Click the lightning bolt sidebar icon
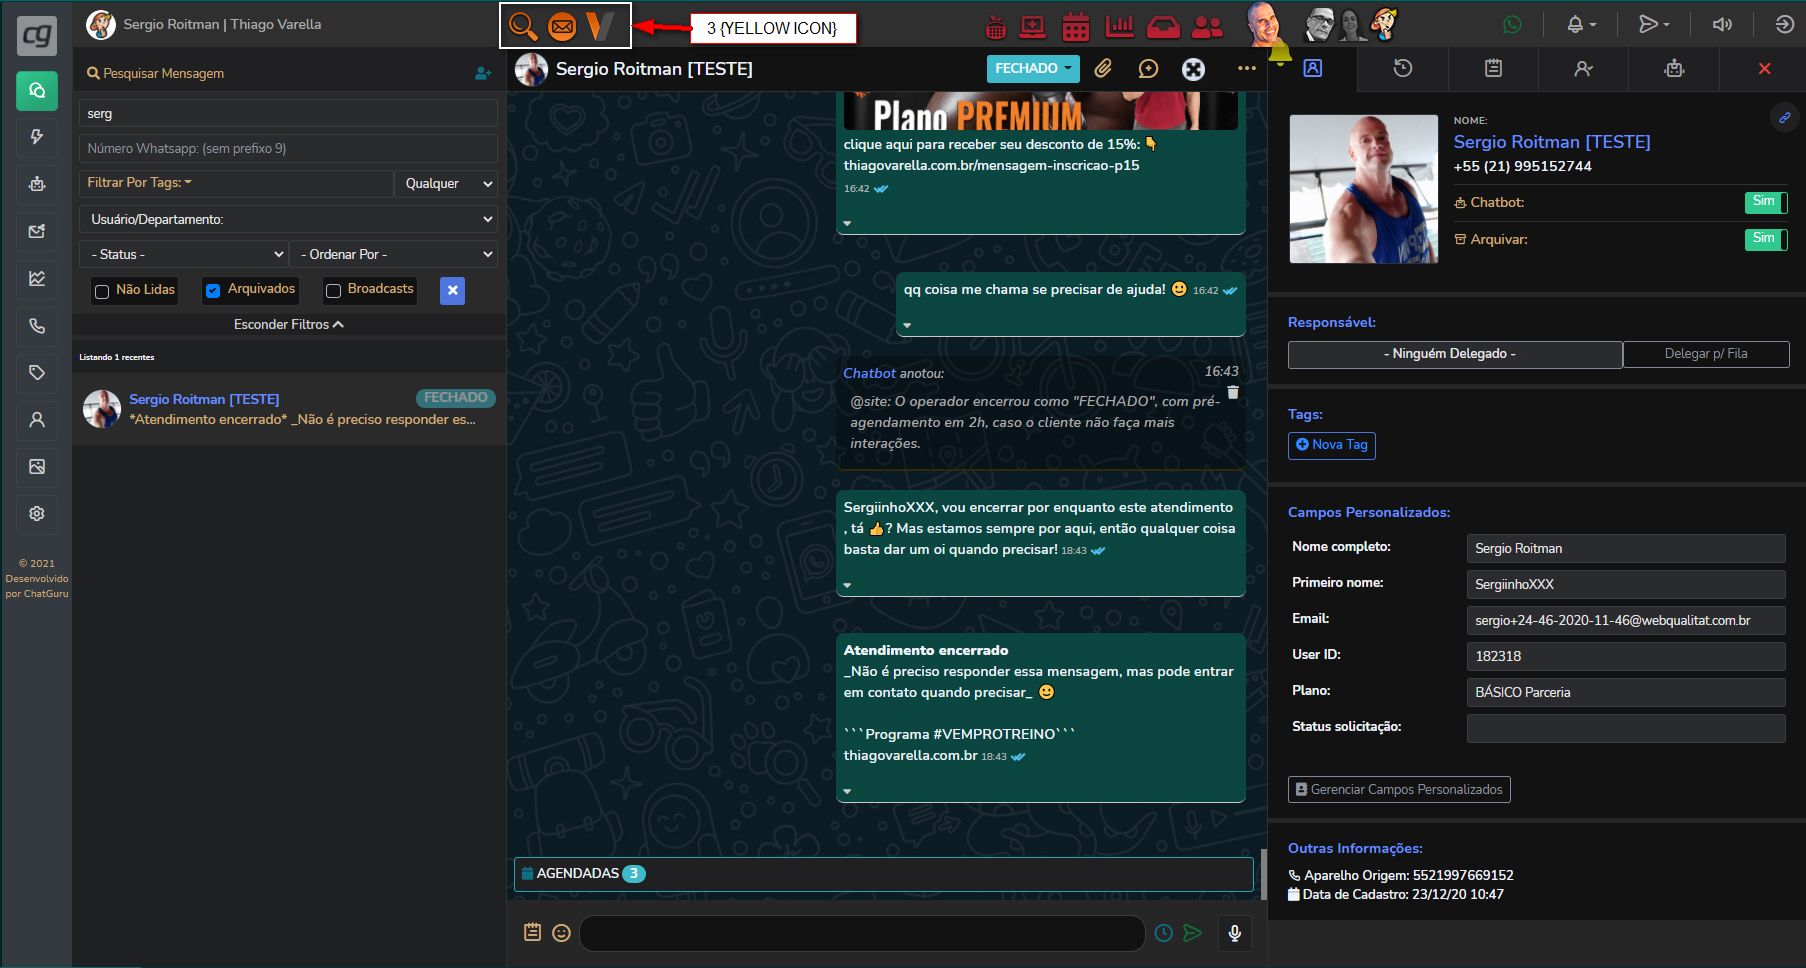The height and width of the screenshot is (968, 1806). pos(37,137)
